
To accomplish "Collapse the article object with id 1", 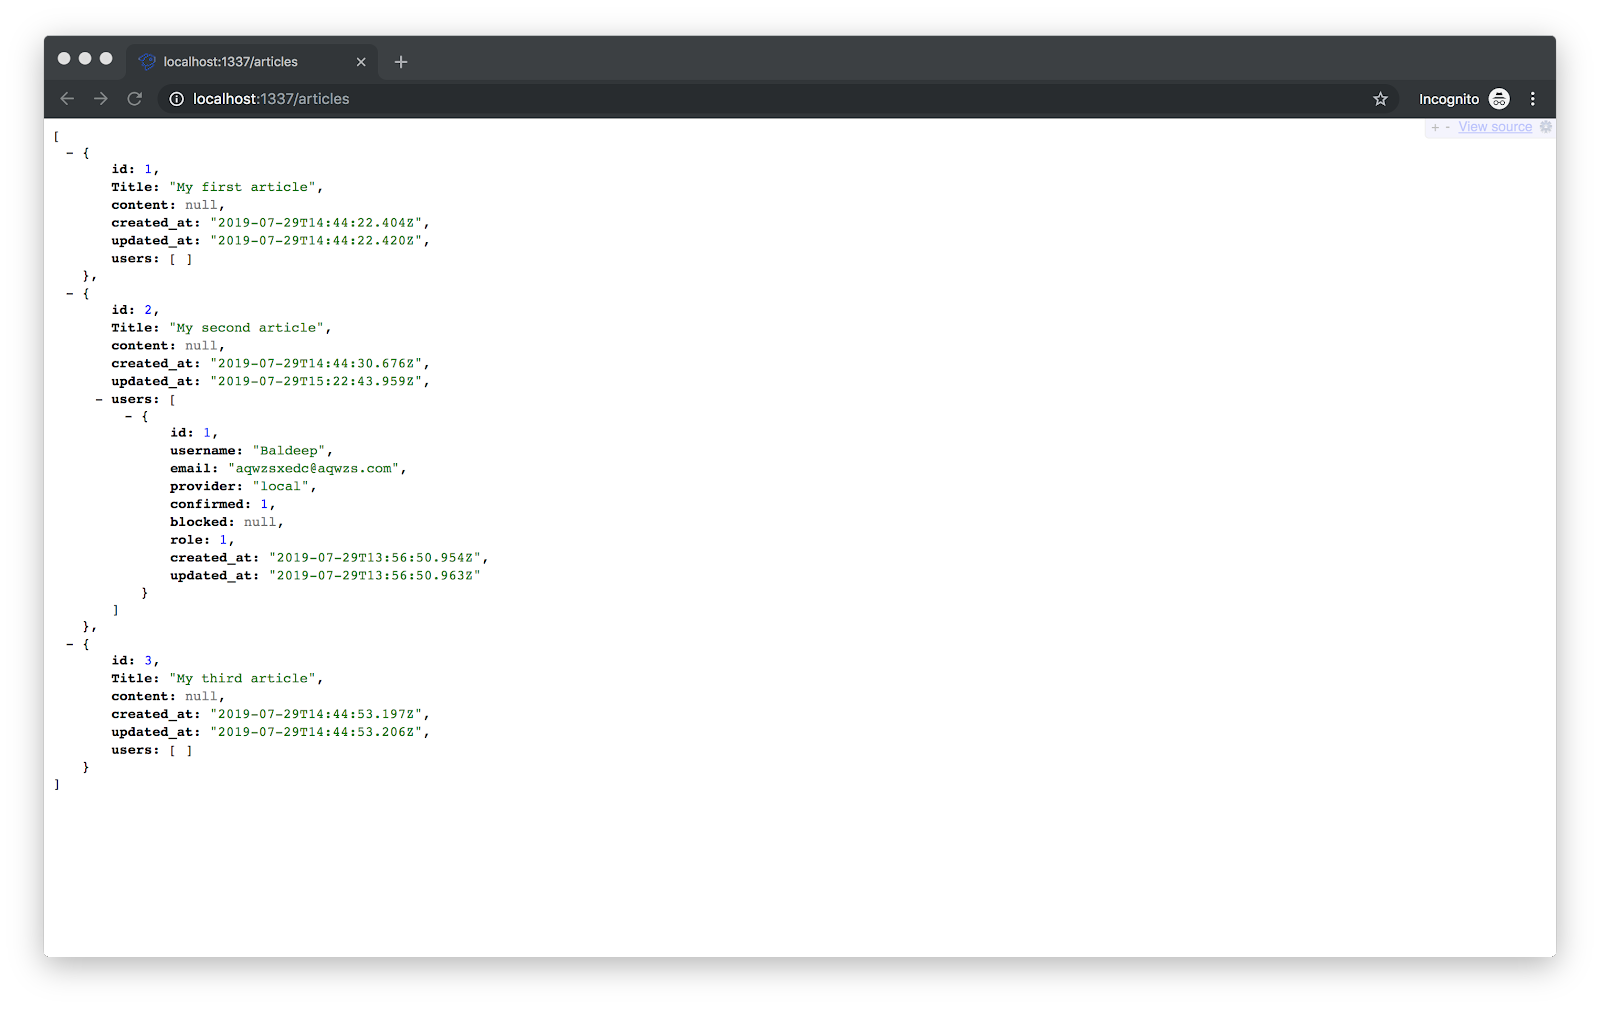I will tap(70, 153).
